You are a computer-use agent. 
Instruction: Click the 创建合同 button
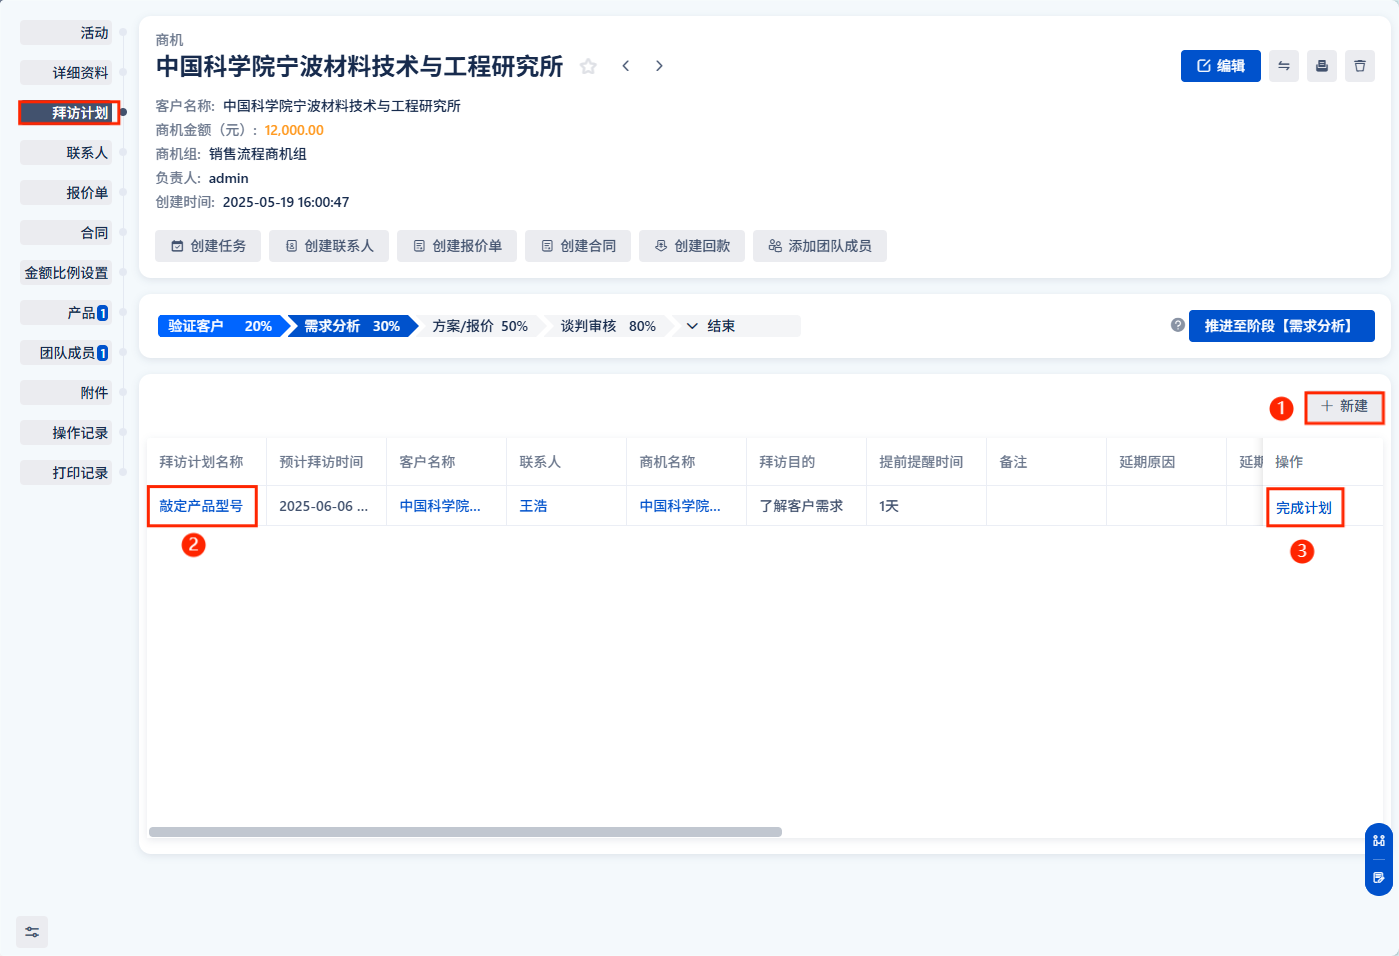[x=578, y=246]
